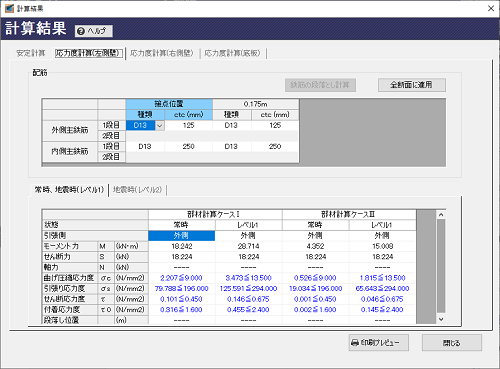Open the 印刷プレビュー print preview
This screenshot has height=369, width=500.
pos(379,343)
